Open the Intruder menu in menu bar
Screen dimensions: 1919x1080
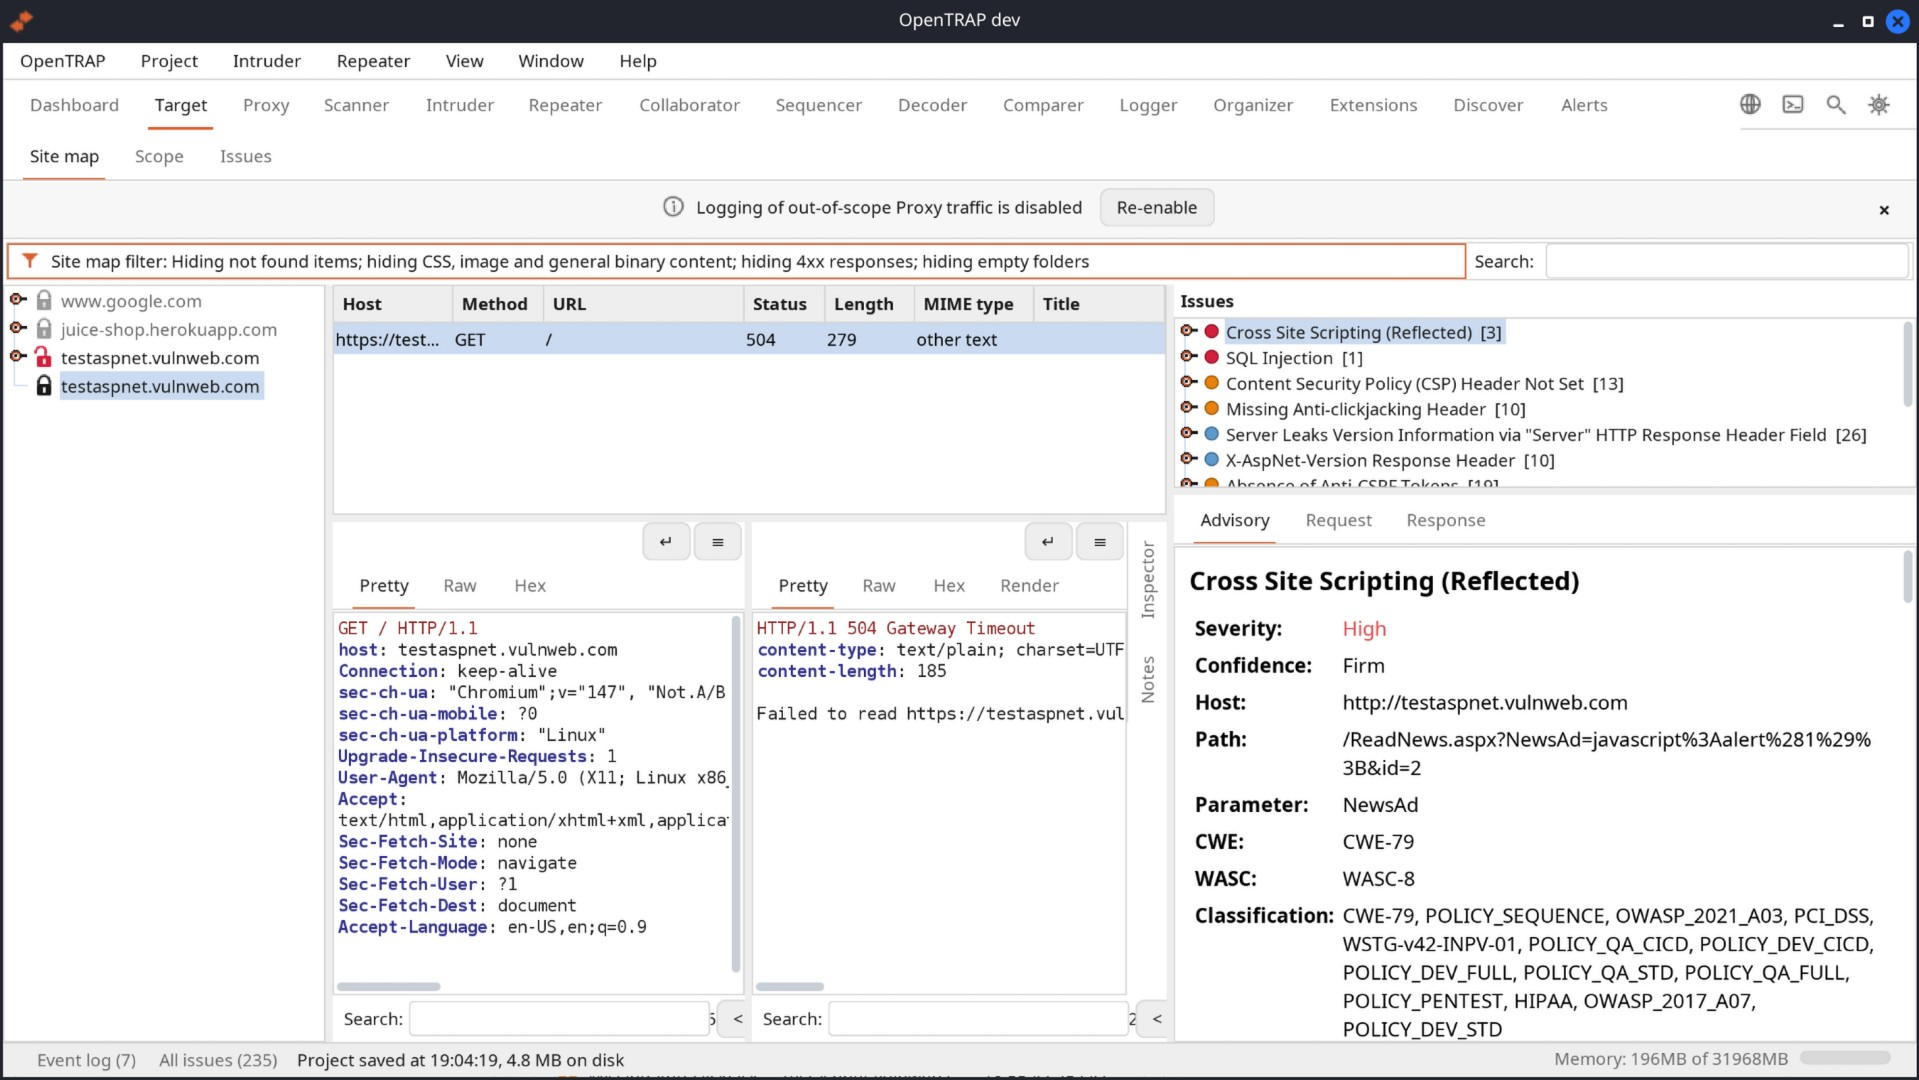tap(266, 61)
